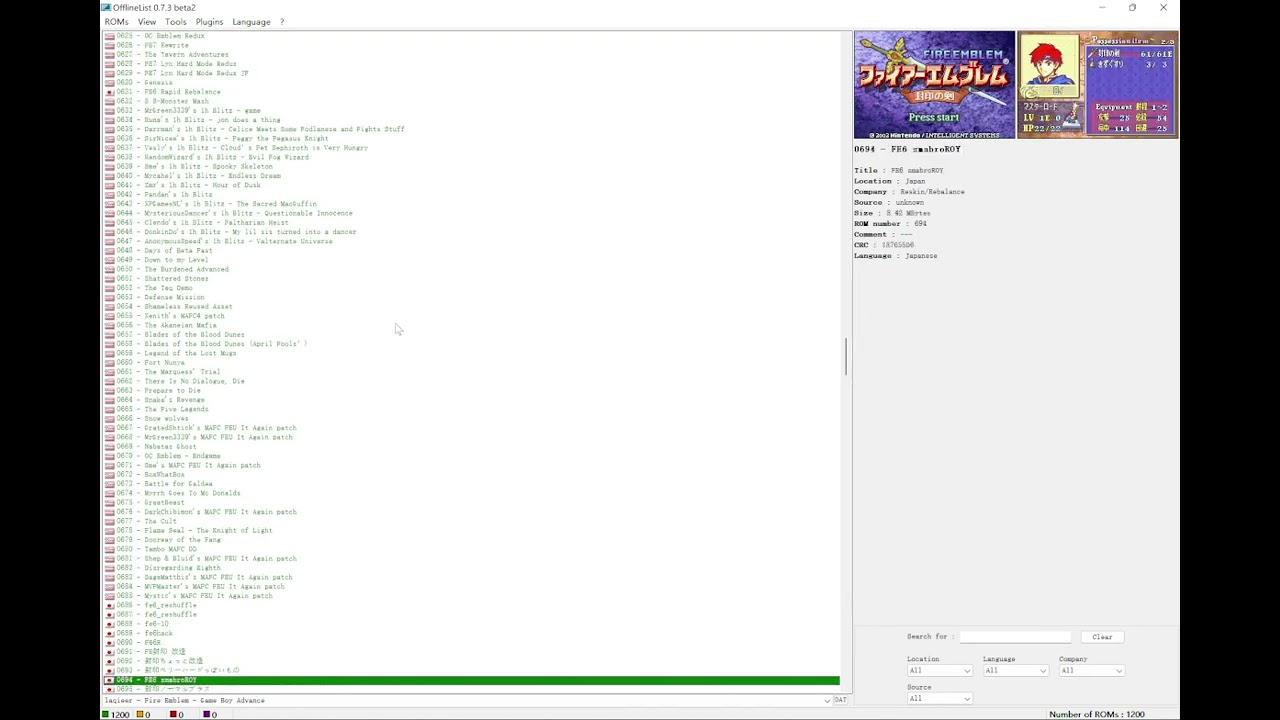Click the flag icon next to The Cult
Screen dimensions: 1280x720
[x=109, y=521]
